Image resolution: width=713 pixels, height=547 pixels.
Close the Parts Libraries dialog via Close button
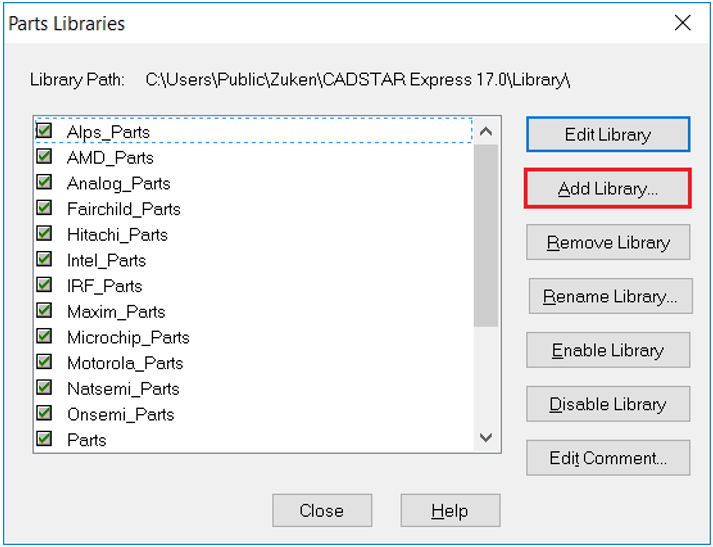click(322, 510)
